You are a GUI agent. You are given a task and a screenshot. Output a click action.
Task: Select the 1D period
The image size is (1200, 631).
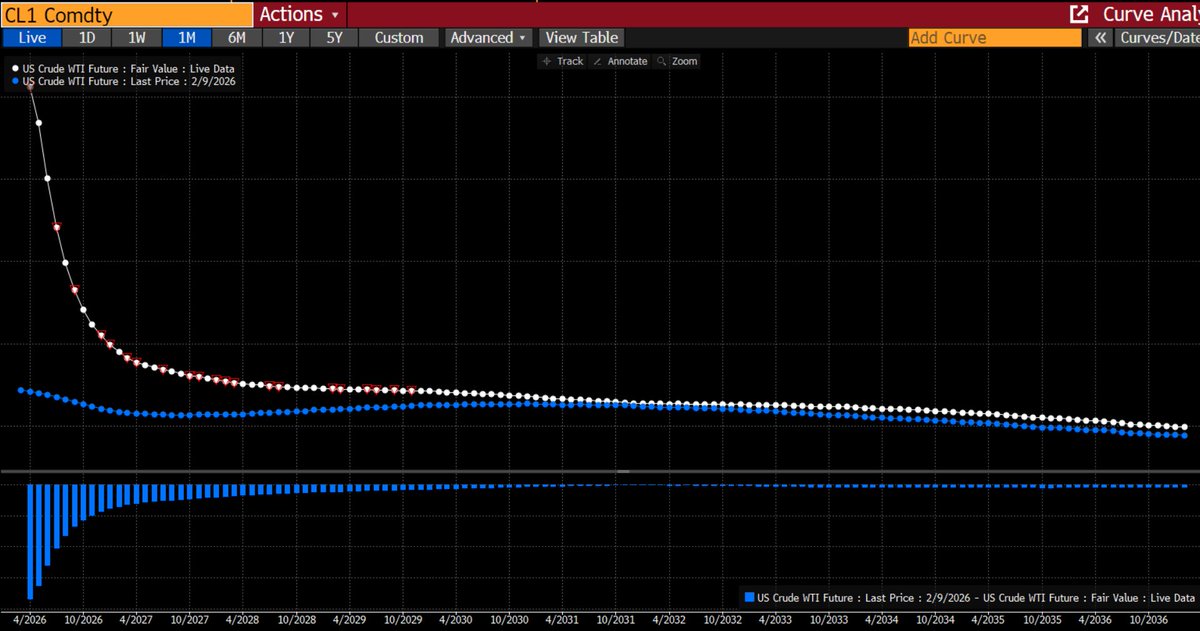(x=87, y=37)
